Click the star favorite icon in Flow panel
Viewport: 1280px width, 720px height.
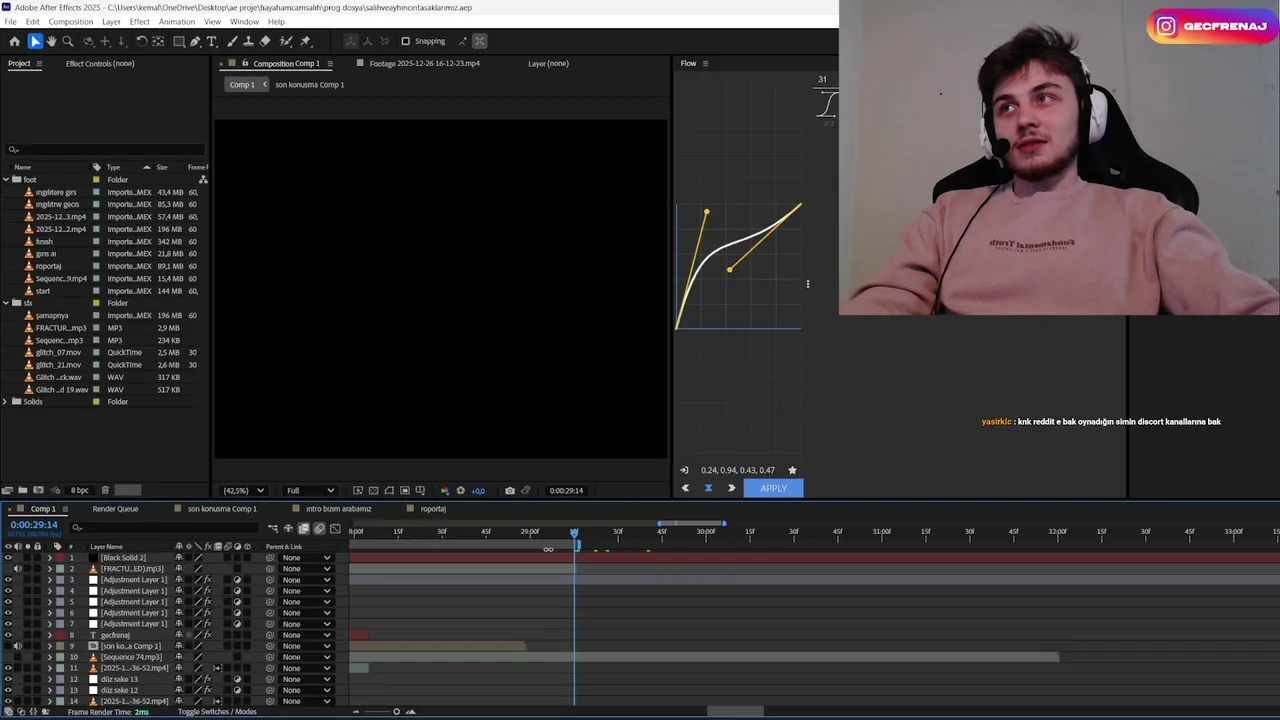click(x=792, y=470)
